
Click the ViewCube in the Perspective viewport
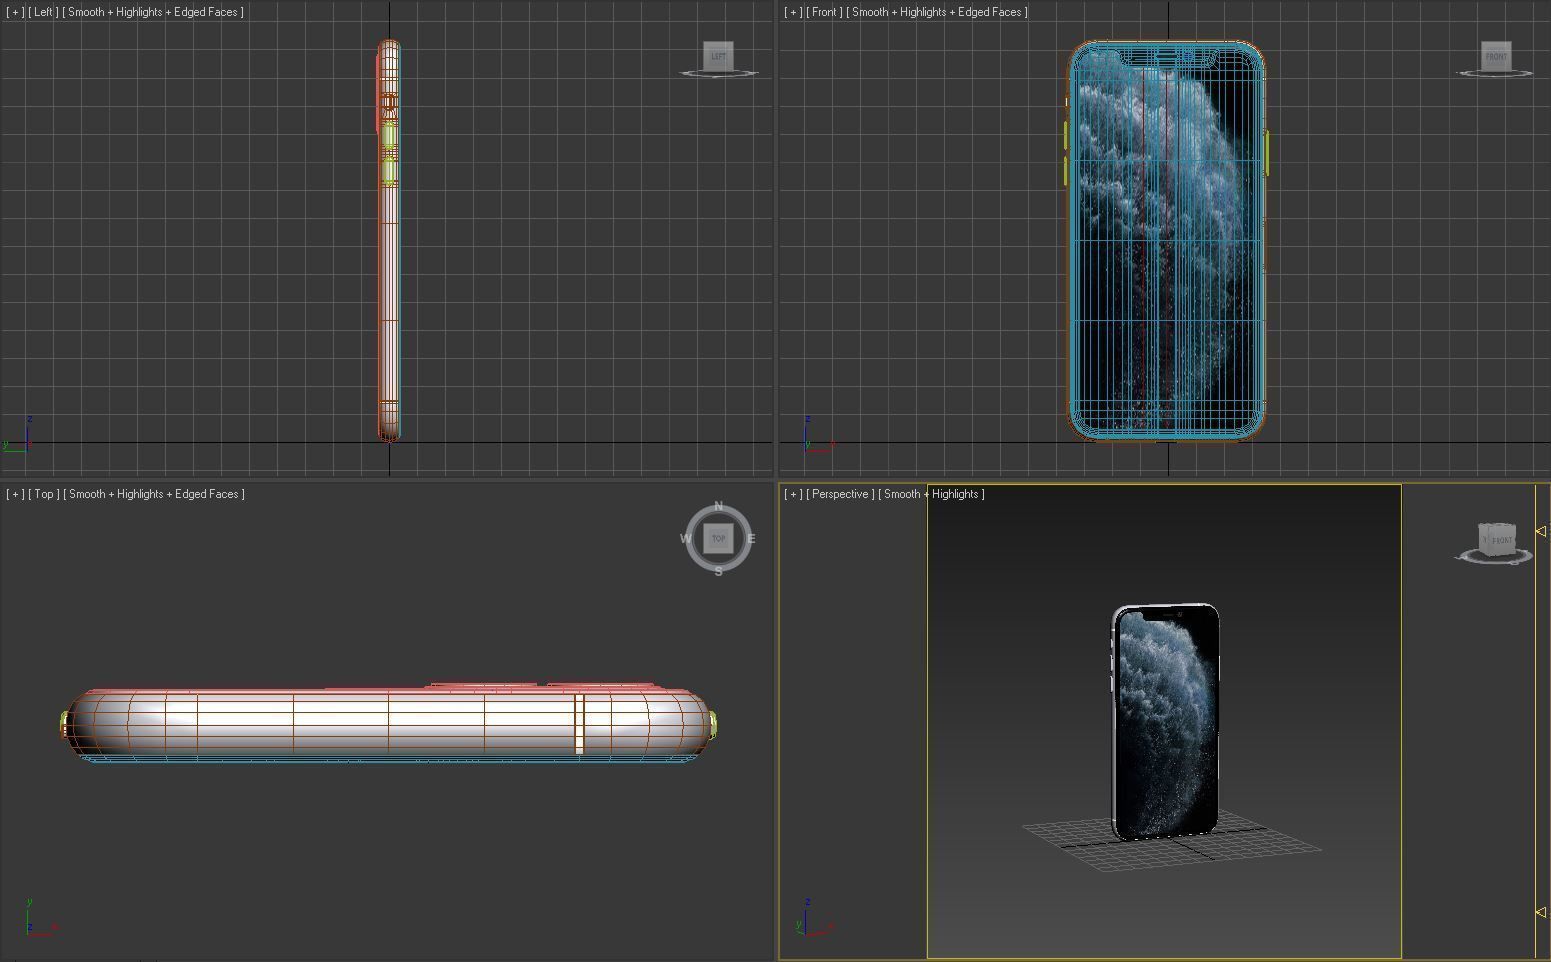(x=1496, y=540)
